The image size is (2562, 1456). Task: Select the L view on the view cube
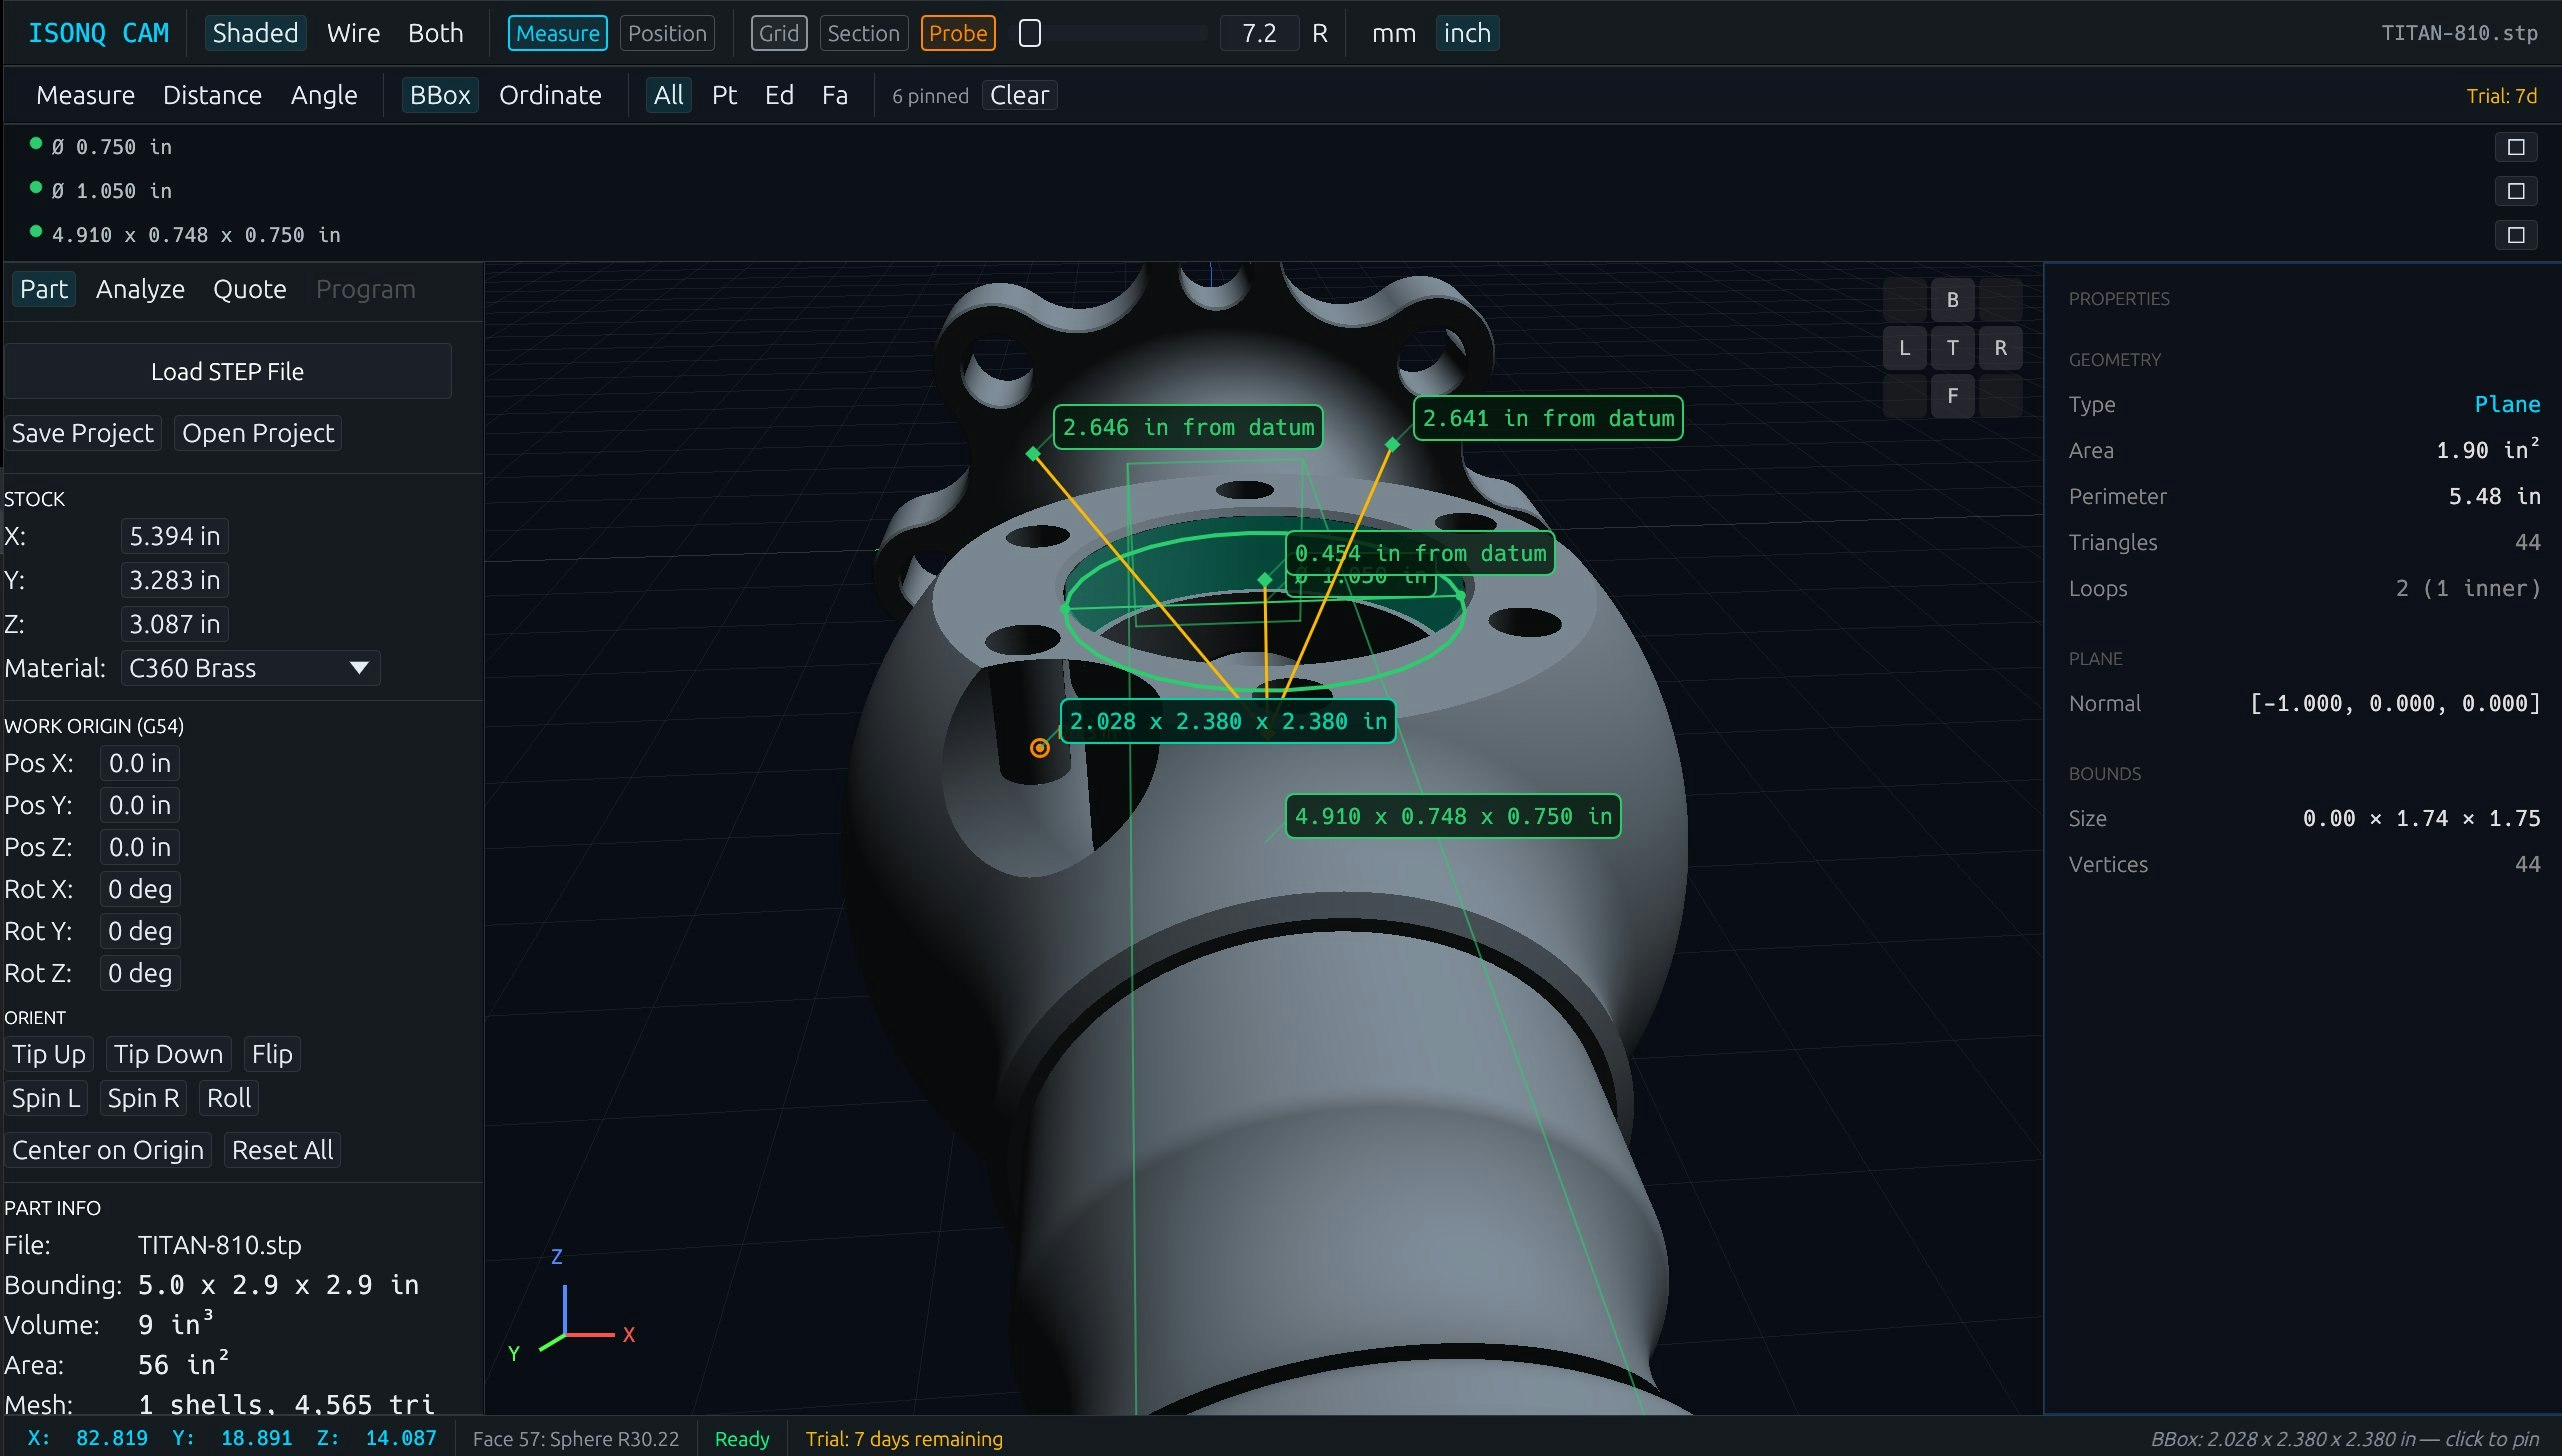tap(1904, 348)
